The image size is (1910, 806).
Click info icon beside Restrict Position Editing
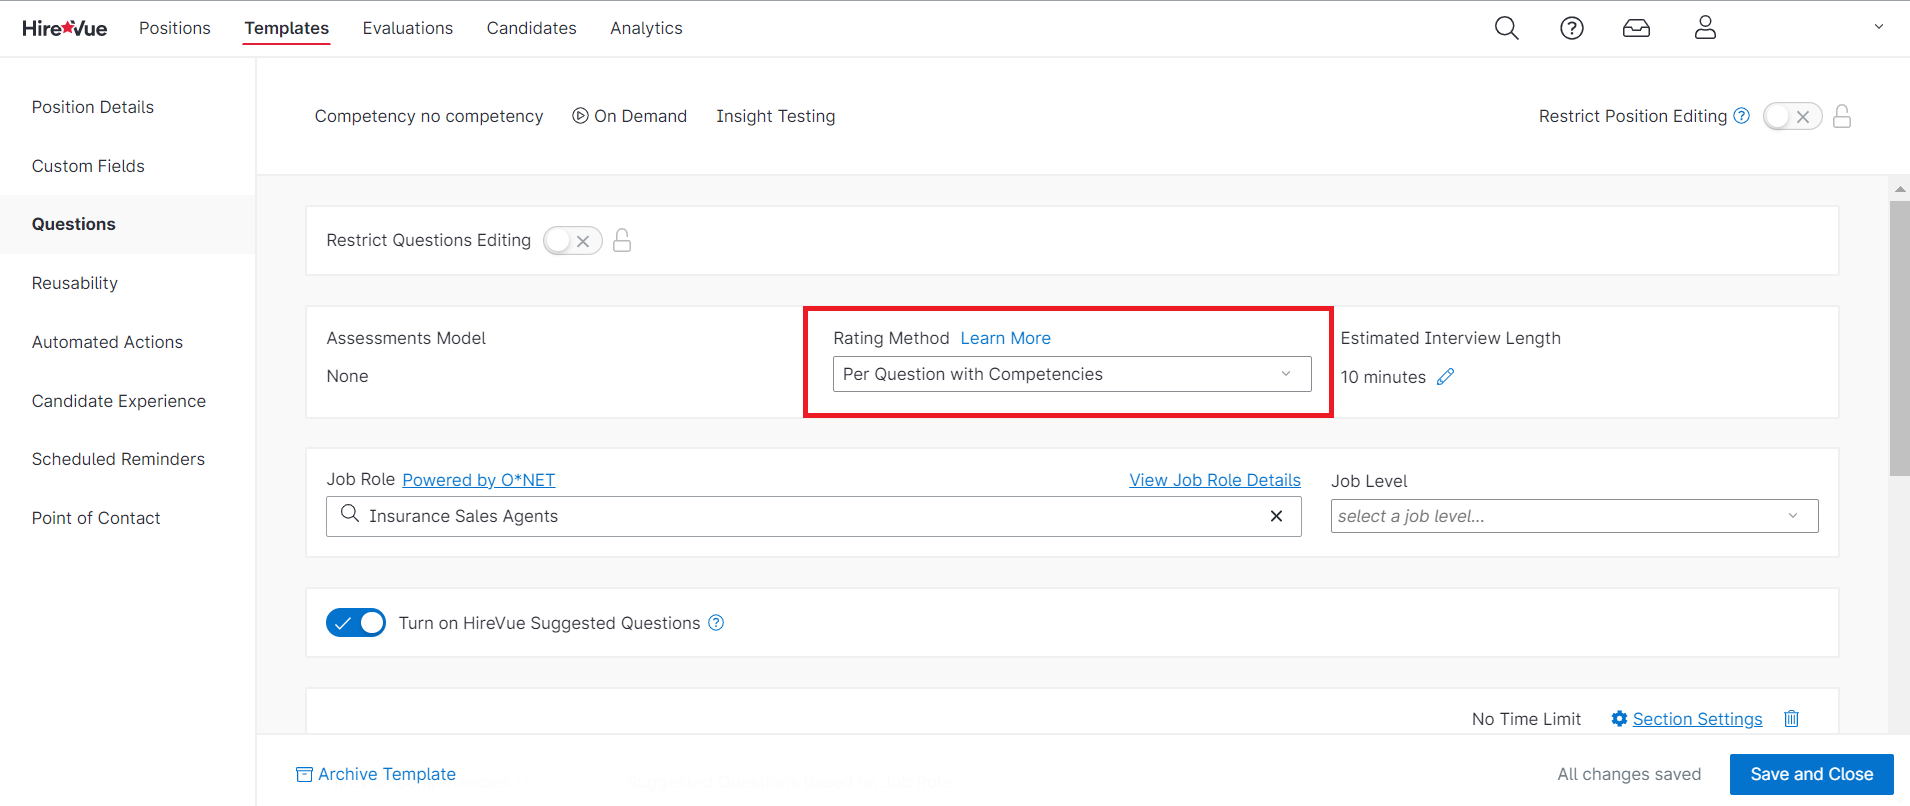pos(1741,116)
